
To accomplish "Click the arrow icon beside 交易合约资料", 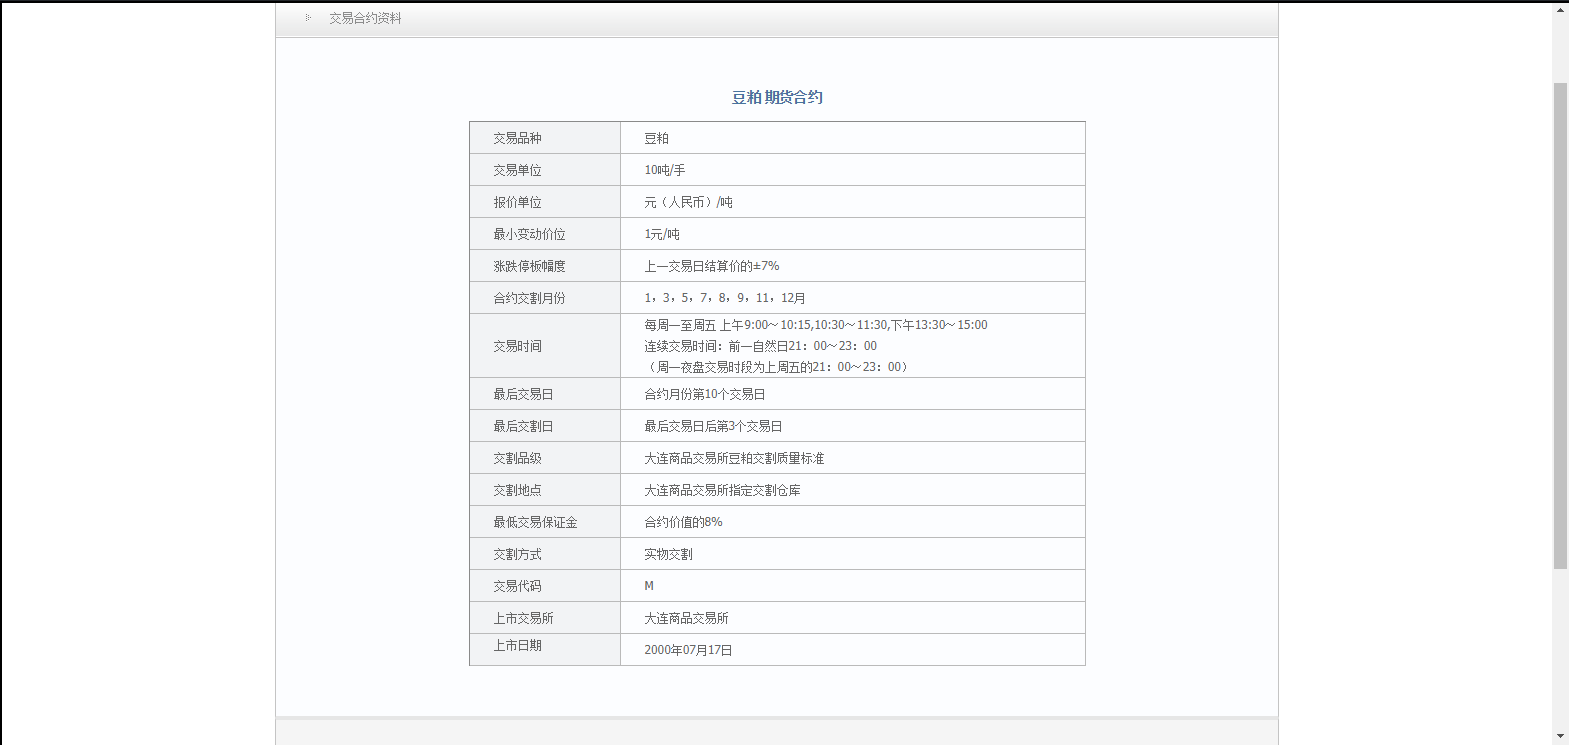I will [308, 18].
